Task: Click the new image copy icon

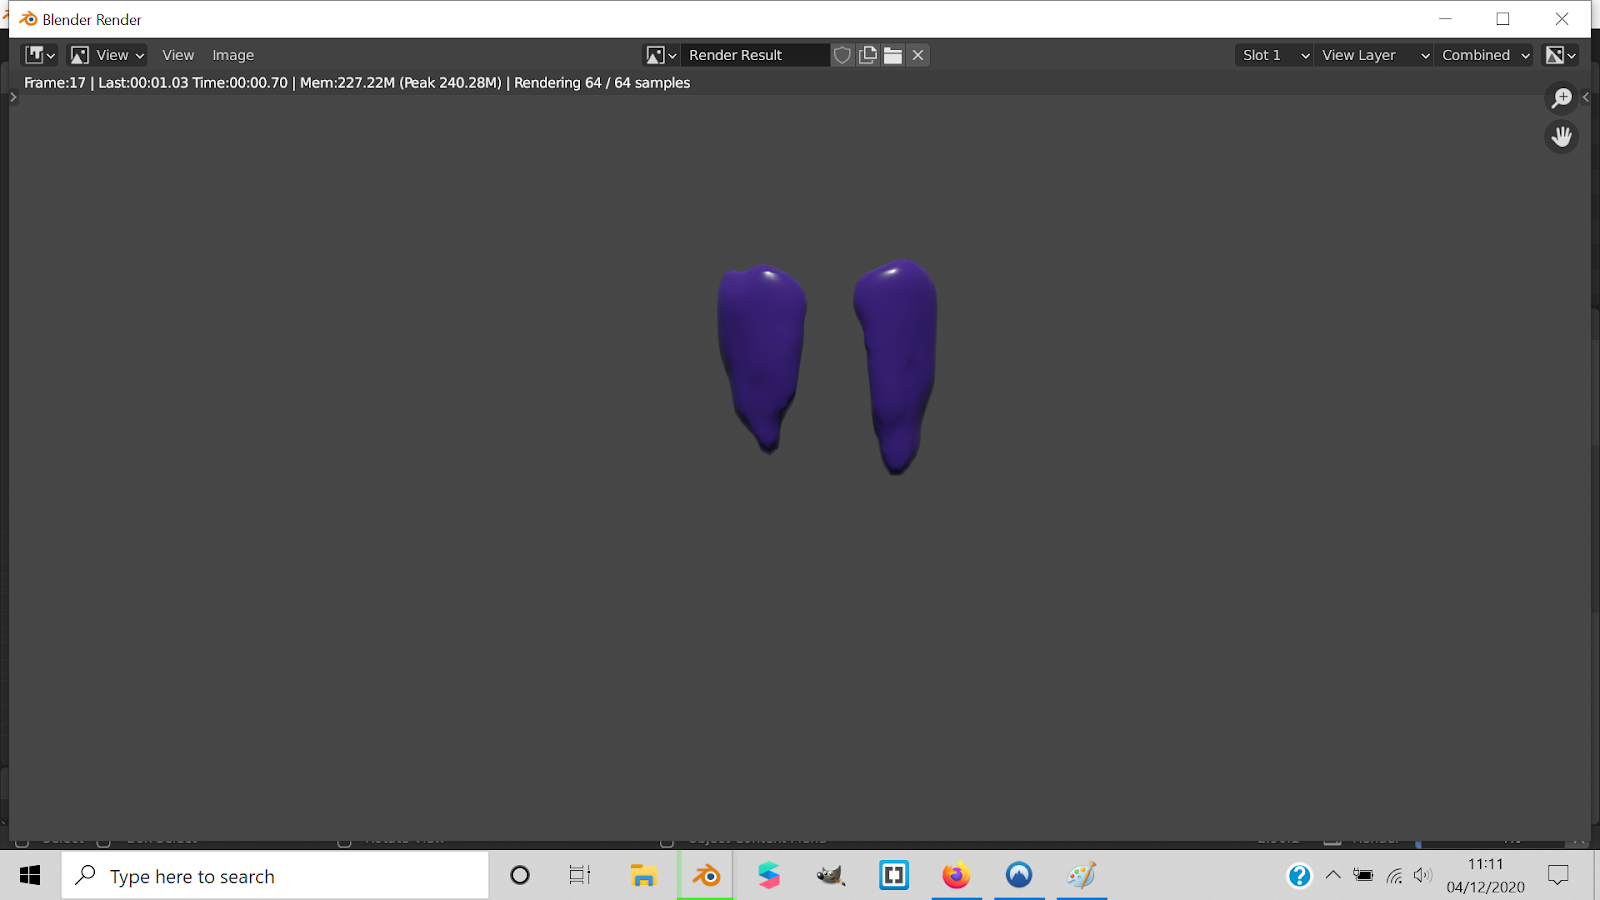Action: pyautogui.click(x=868, y=55)
